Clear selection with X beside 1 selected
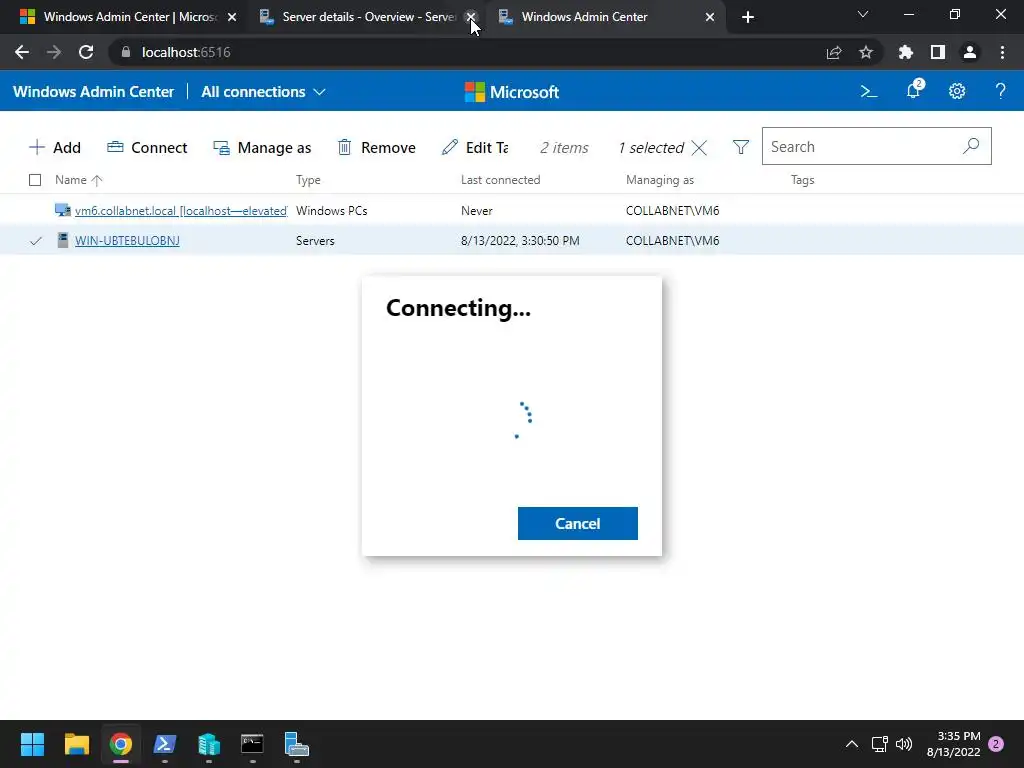The height and width of the screenshot is (768, 1024). 699,148
